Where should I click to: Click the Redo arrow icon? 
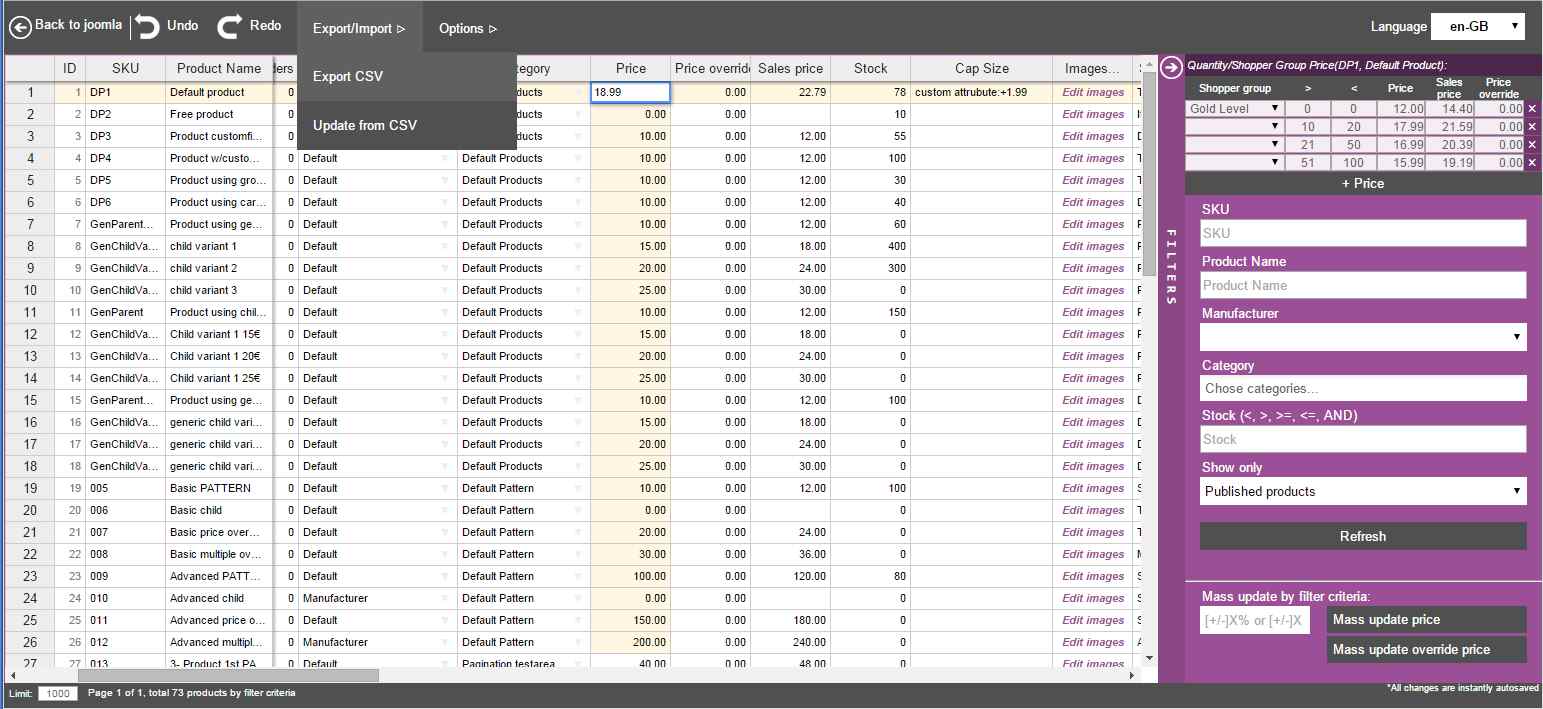(x=230, y=27)
